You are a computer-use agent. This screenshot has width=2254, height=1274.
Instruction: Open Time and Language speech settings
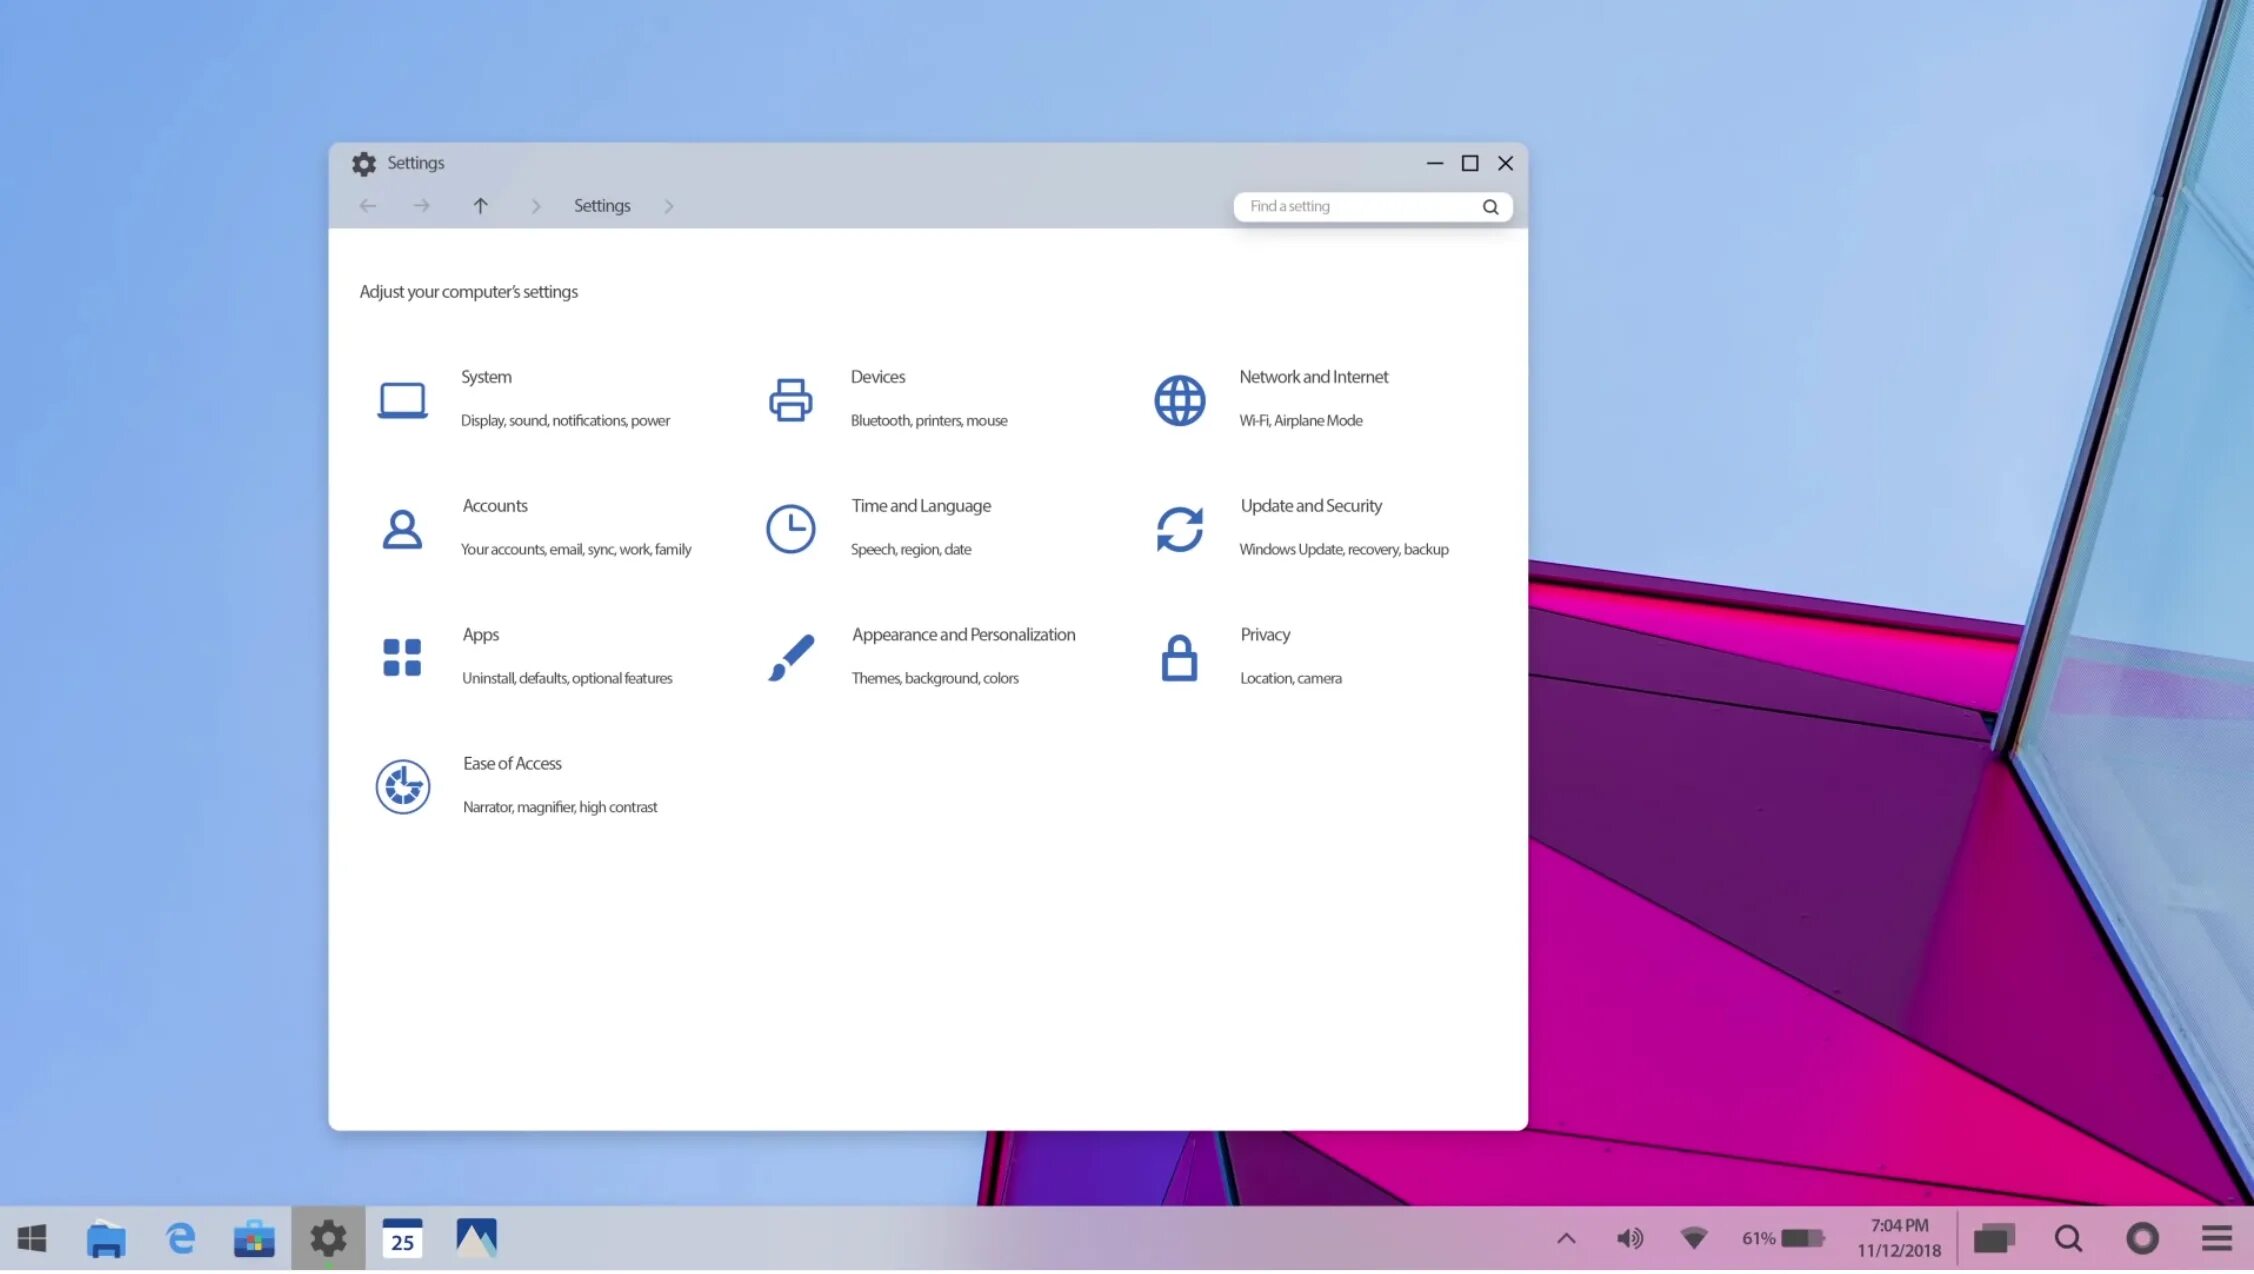(x=921, y=525)
